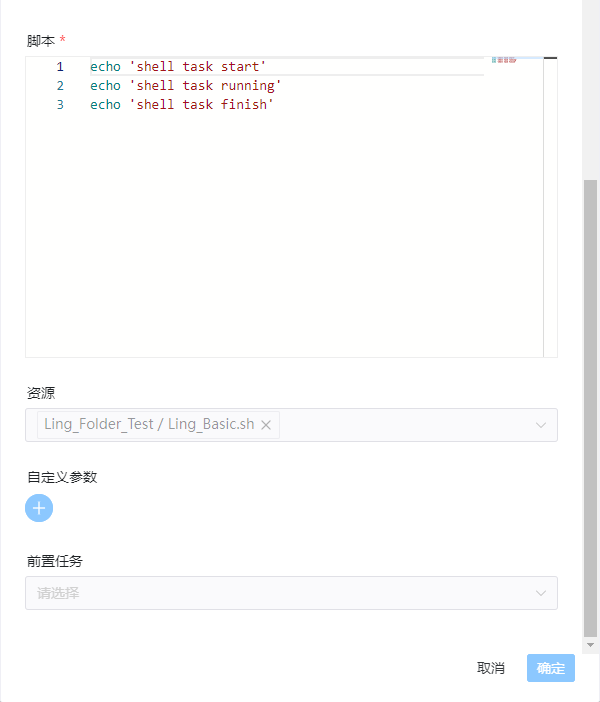This screenshot has width=600, height=702.
Task: Click line 2 'shell task running' code
Action: point(185,86)
